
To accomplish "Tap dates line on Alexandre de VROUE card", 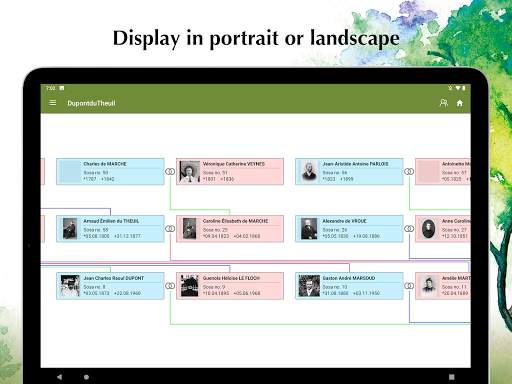I will click(351, 236).
